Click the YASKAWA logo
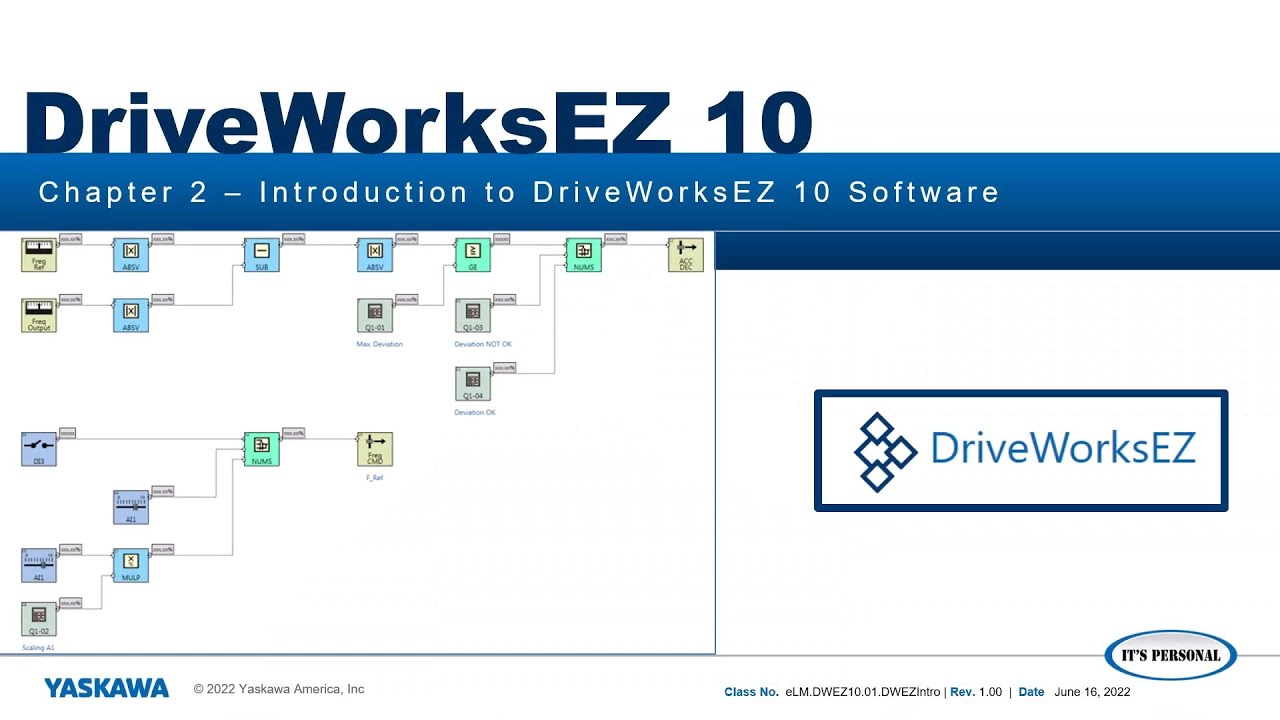 pyautogui.click(x=106, y=688)
